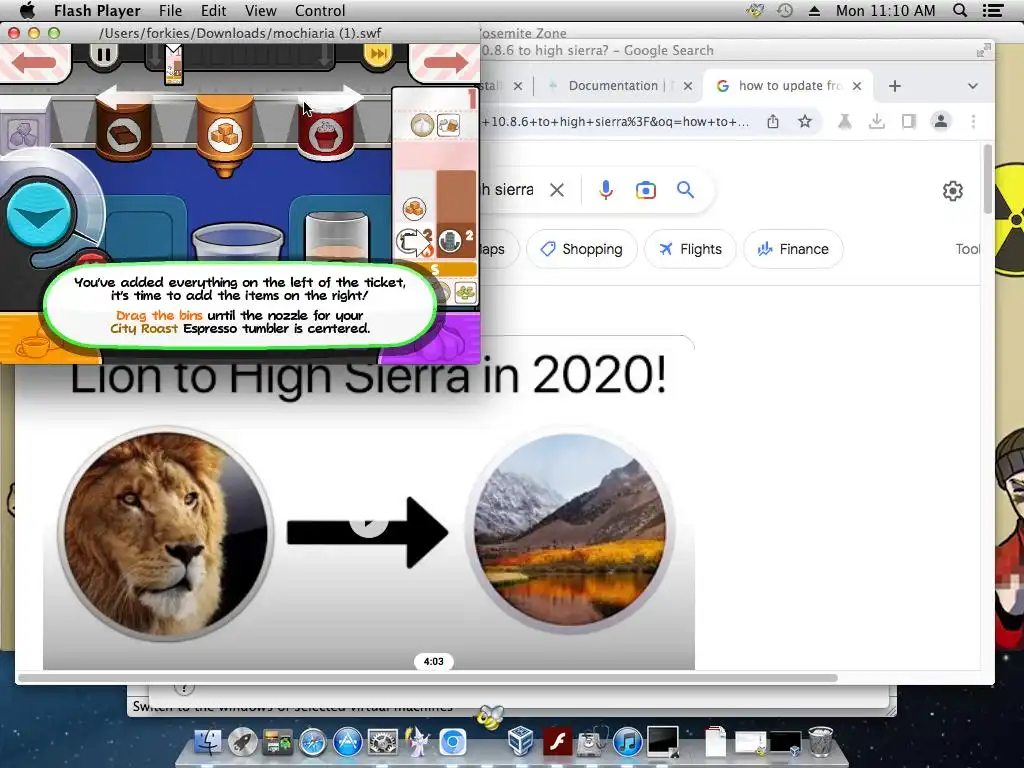1024x768 pixels.
Task: Switch to the Documentation tab in Chrome
Action: (x=613, y=86)
